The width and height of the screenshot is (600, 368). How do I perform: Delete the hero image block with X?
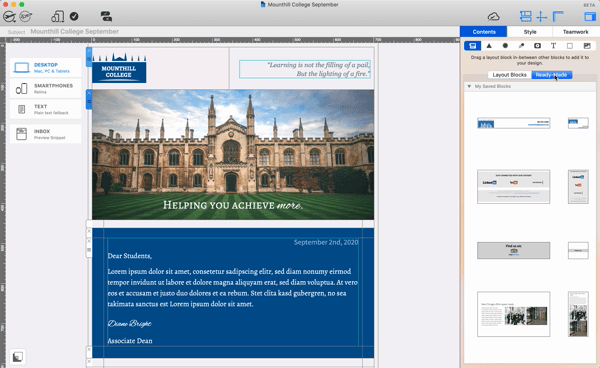pyautogui.click(x=89, y=93)
